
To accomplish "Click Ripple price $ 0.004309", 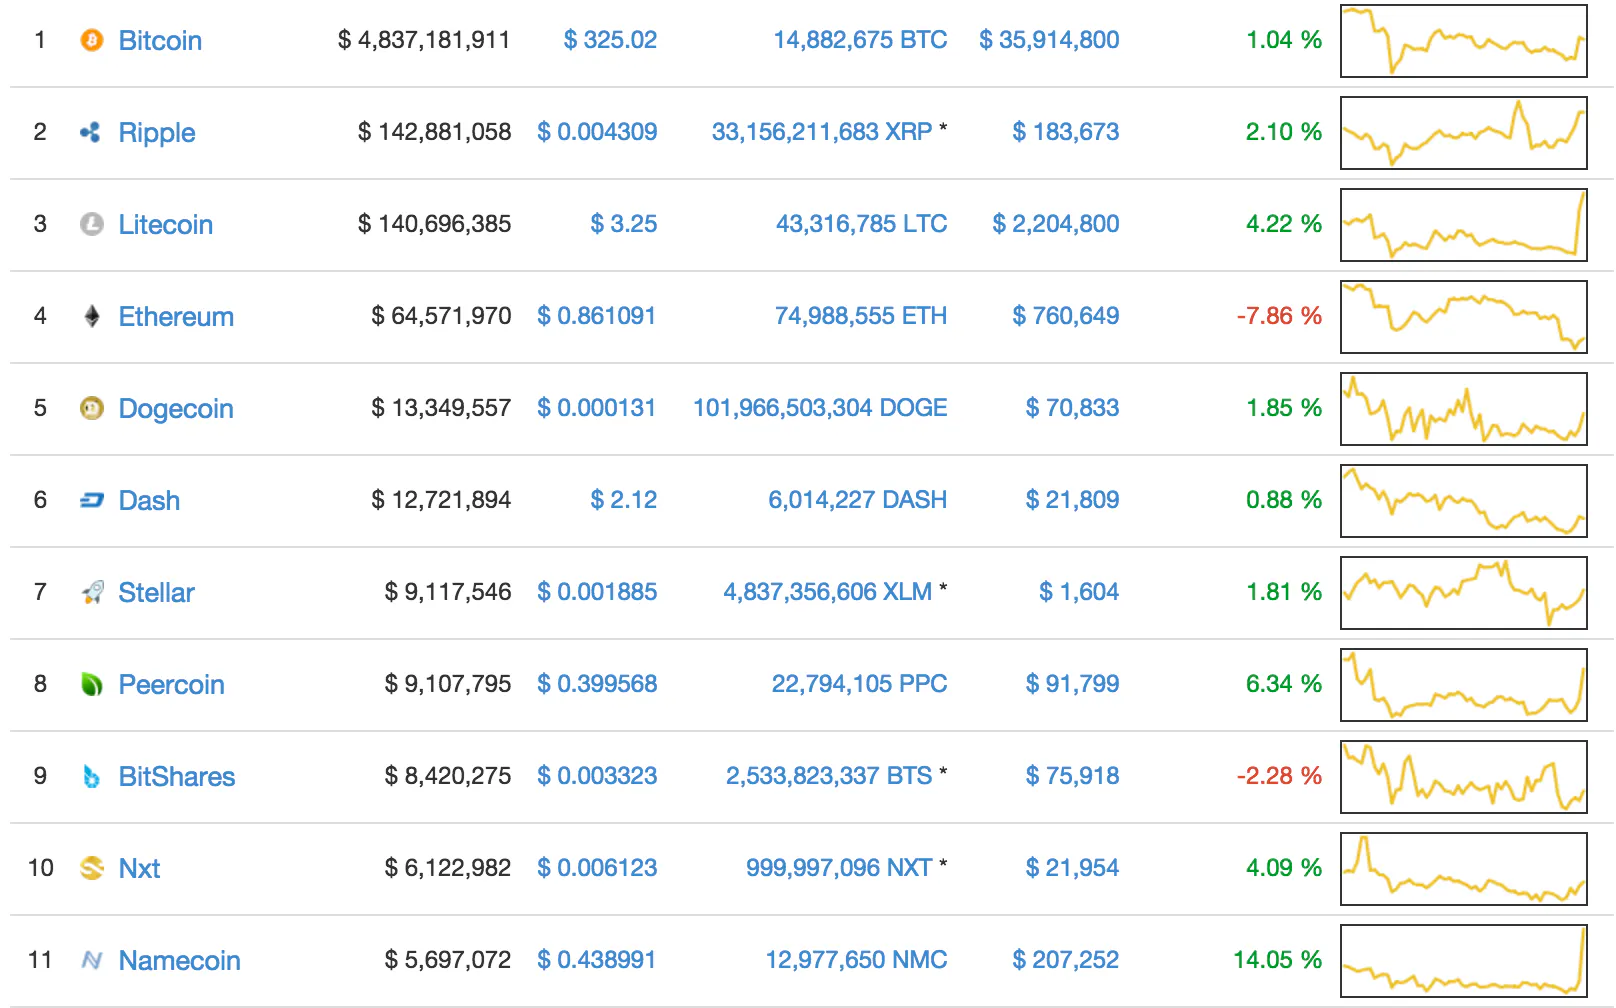I will click(x=597, y=132).
